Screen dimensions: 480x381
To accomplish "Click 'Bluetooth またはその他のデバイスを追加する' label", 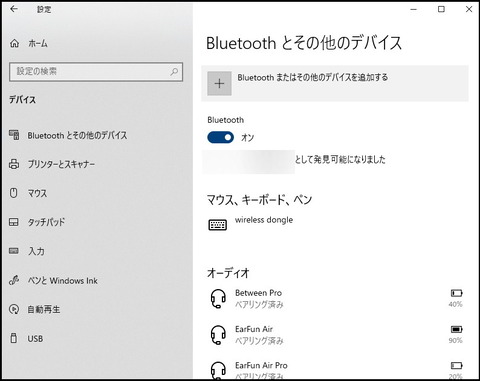I will (313, 78).
